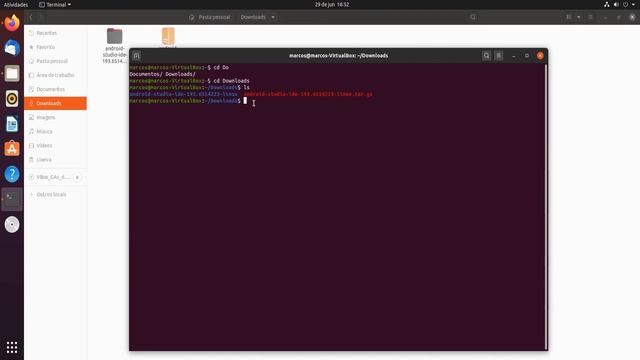Image resolution: width=640 pixels, height=360 pixels.
Task: Open Vídeos in the sidebar
Action: pos(56,146)
